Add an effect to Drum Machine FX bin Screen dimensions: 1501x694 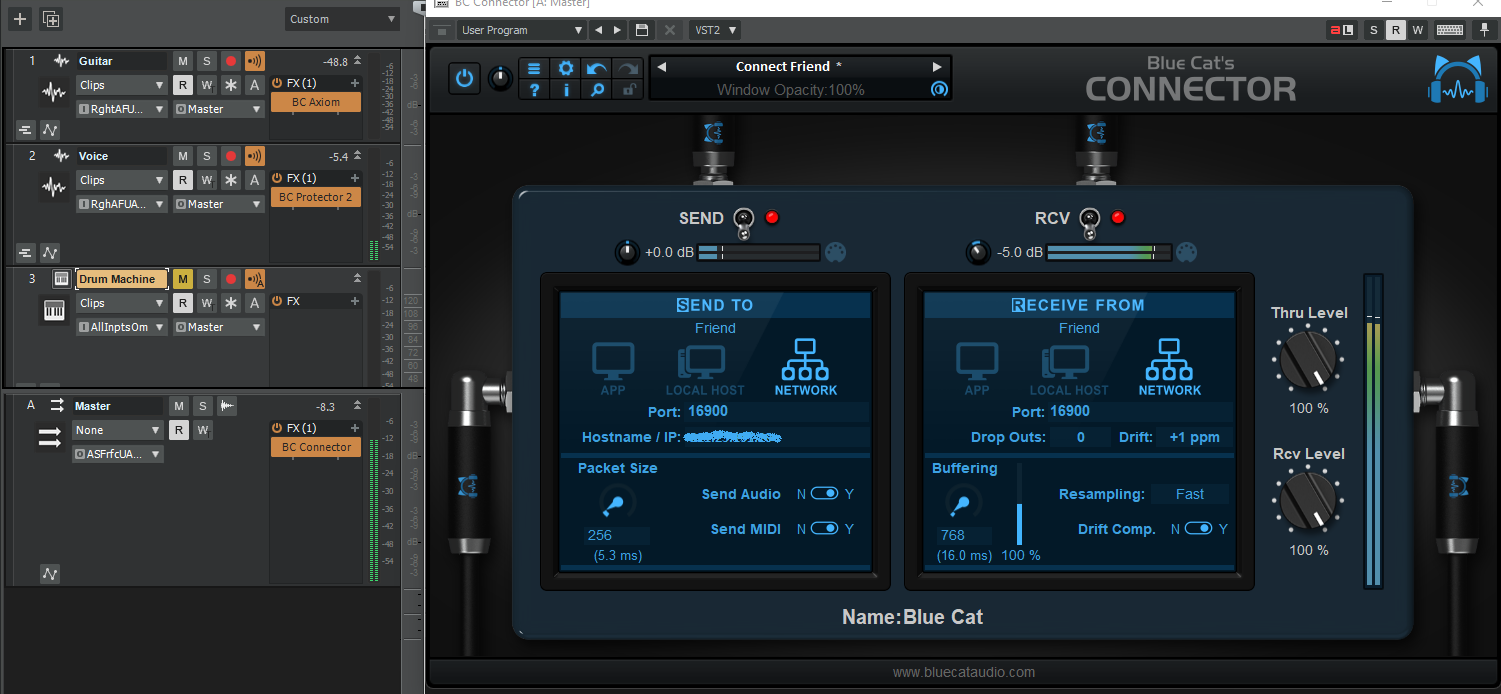point(354,301)
